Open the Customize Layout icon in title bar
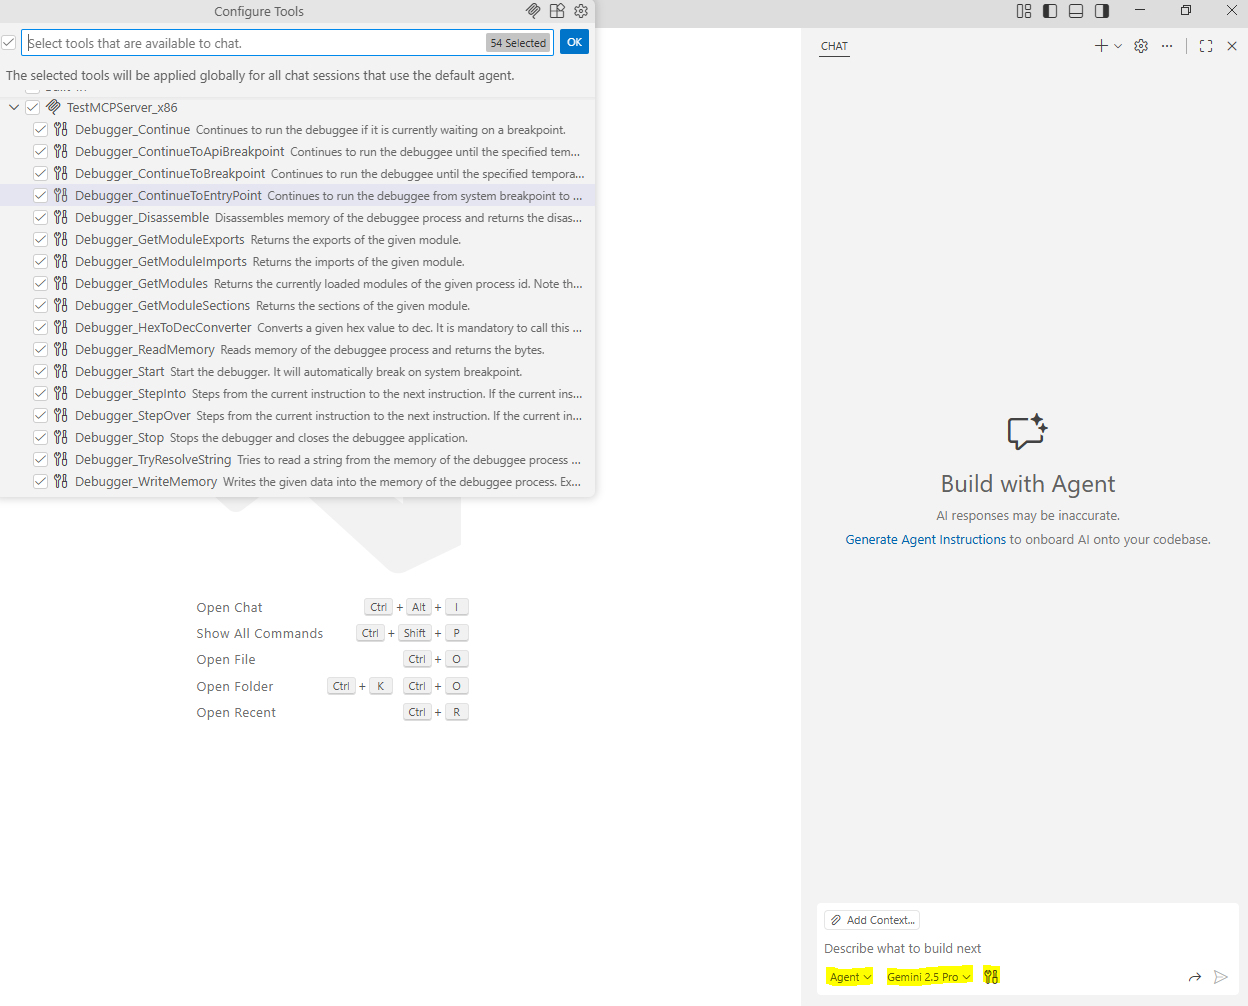This screenshot has height=1006, width=1248. tap(1024, 11)
